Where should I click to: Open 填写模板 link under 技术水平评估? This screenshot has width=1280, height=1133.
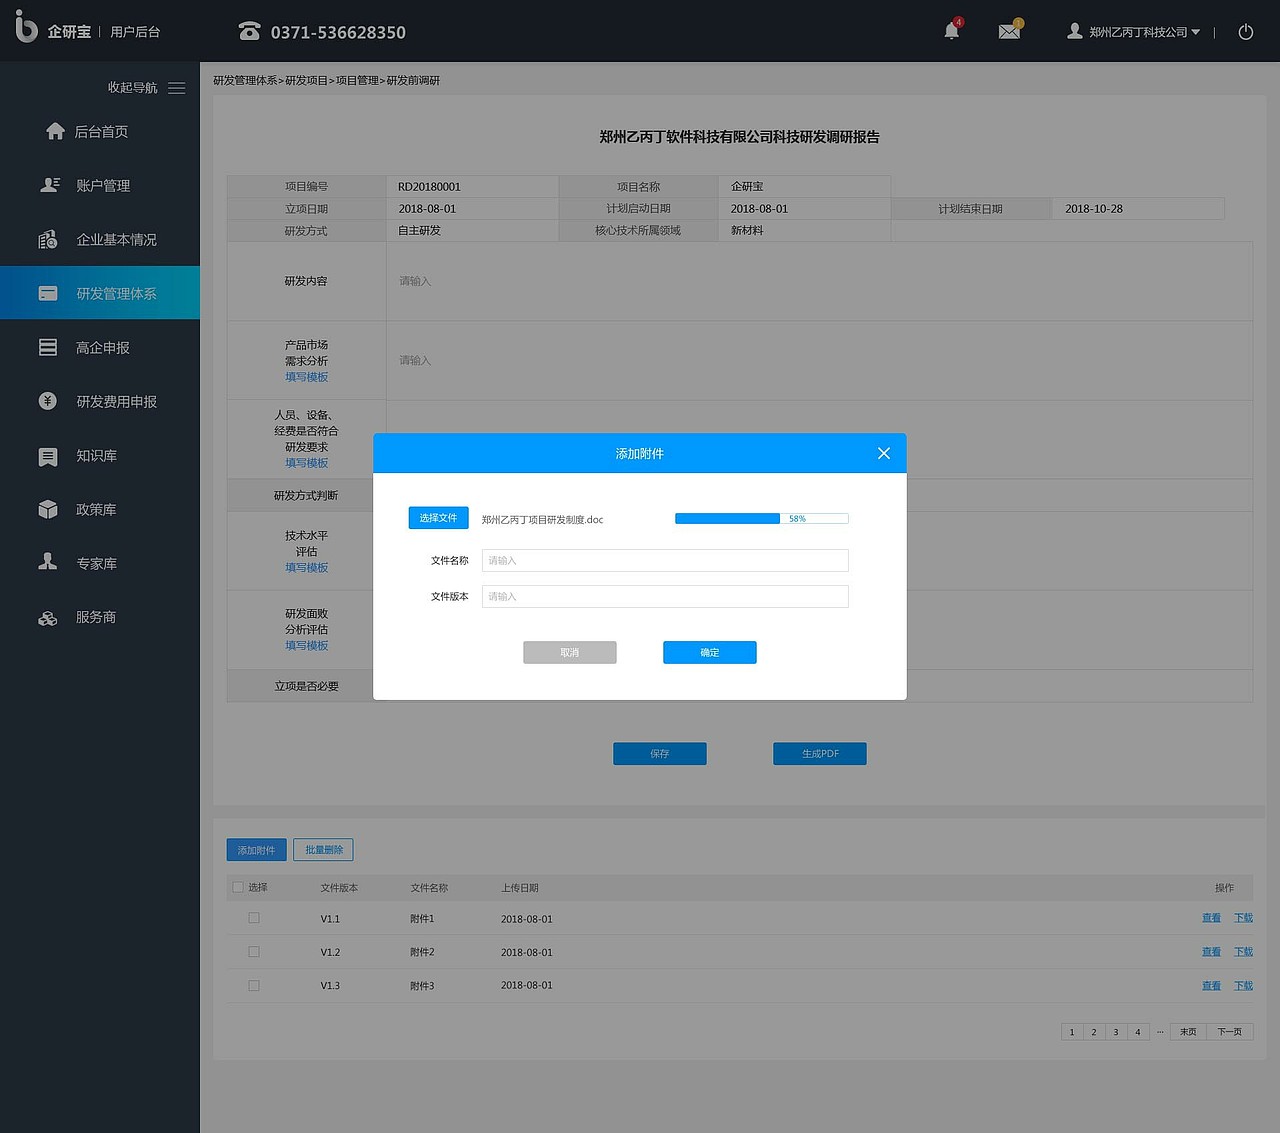click(306, 567)
